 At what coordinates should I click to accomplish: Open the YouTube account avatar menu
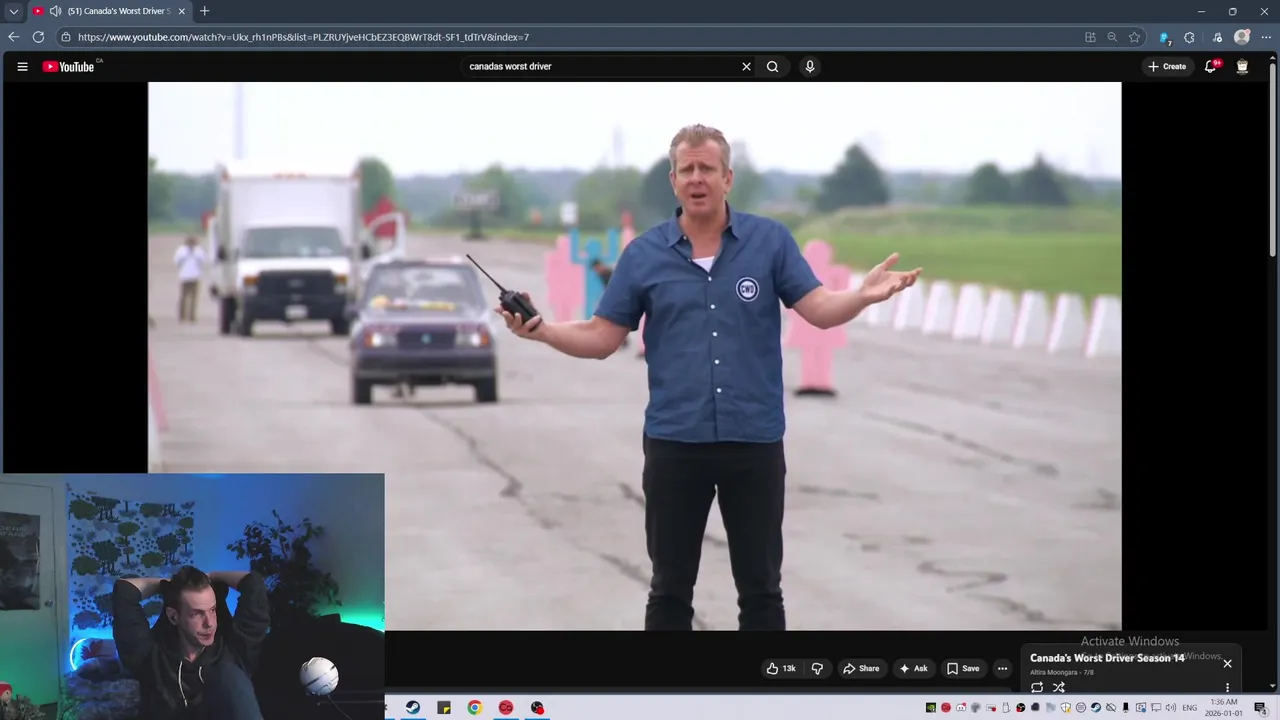tap(1242, 67)
